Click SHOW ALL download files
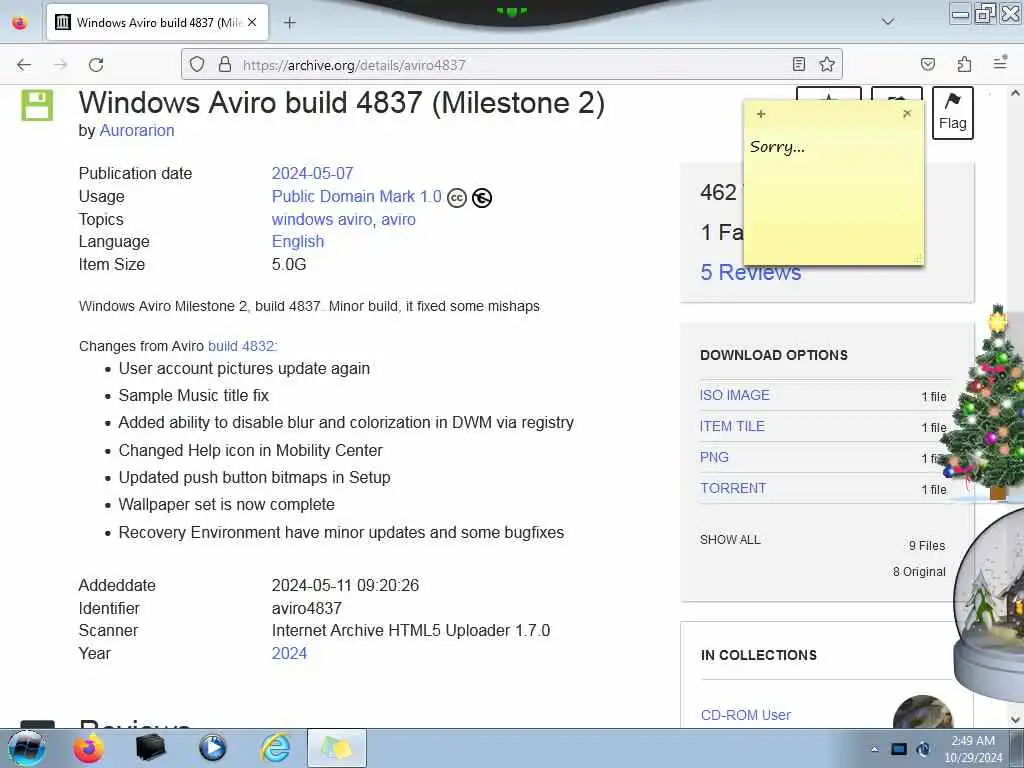Viewport: 1024px width, 768px height. (x=730, y=540)
